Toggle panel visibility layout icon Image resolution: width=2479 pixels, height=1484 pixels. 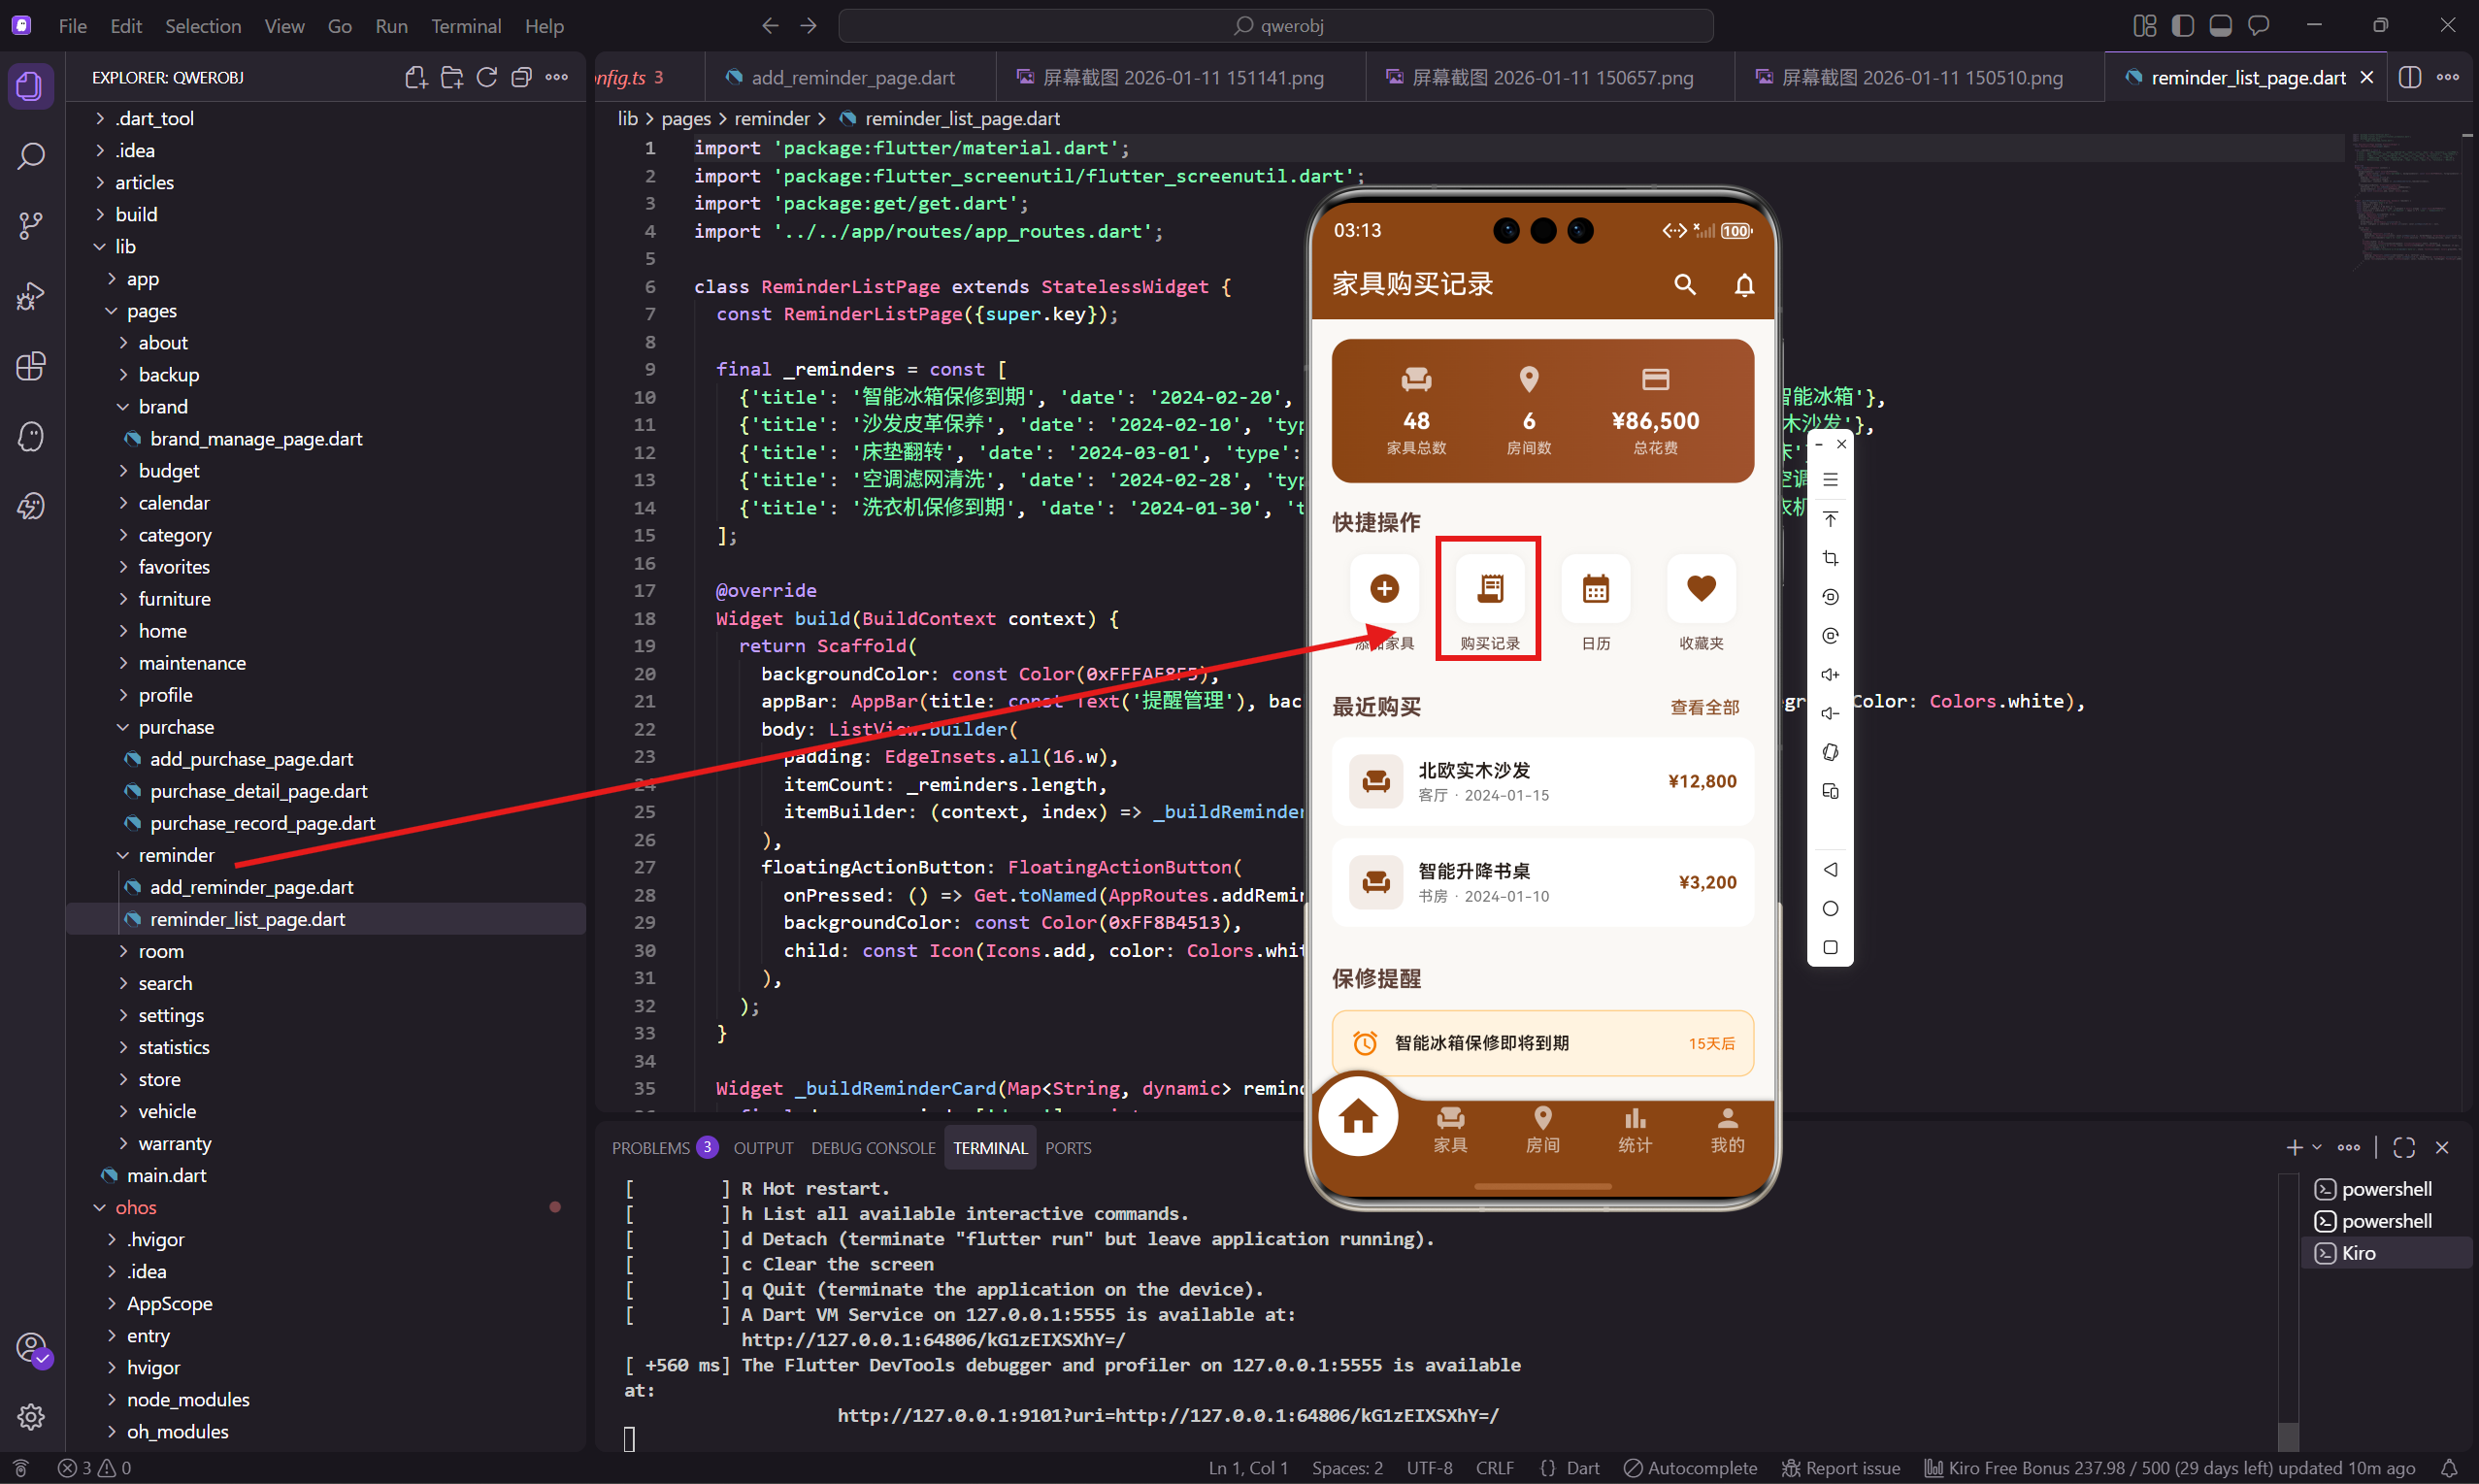click(2220, 26)
